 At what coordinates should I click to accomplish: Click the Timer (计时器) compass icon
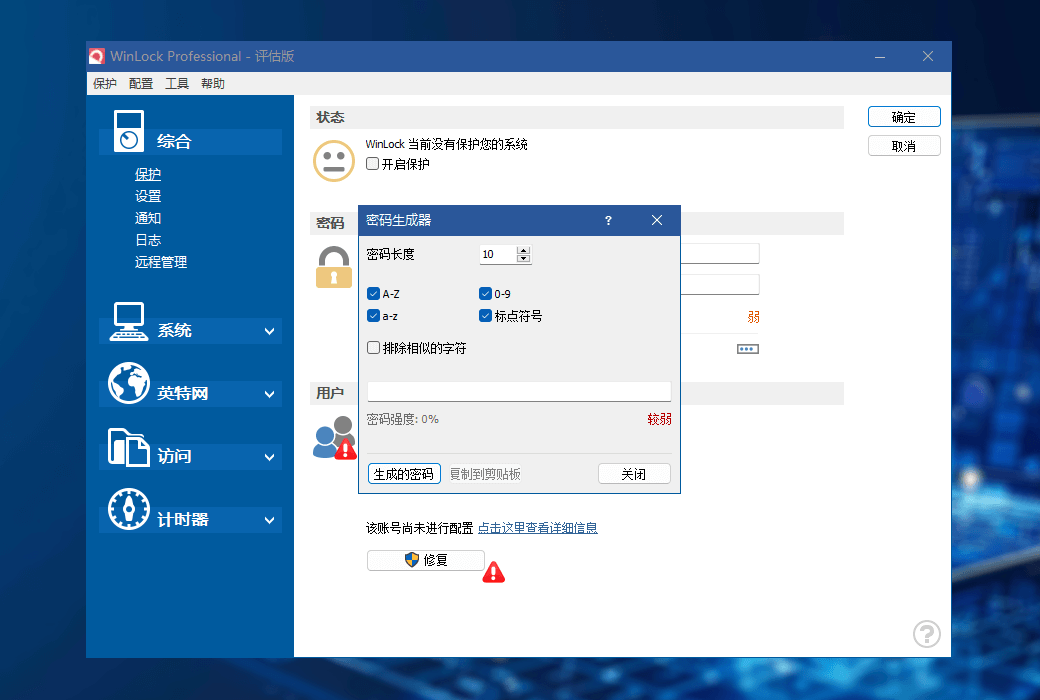[129, 509]
